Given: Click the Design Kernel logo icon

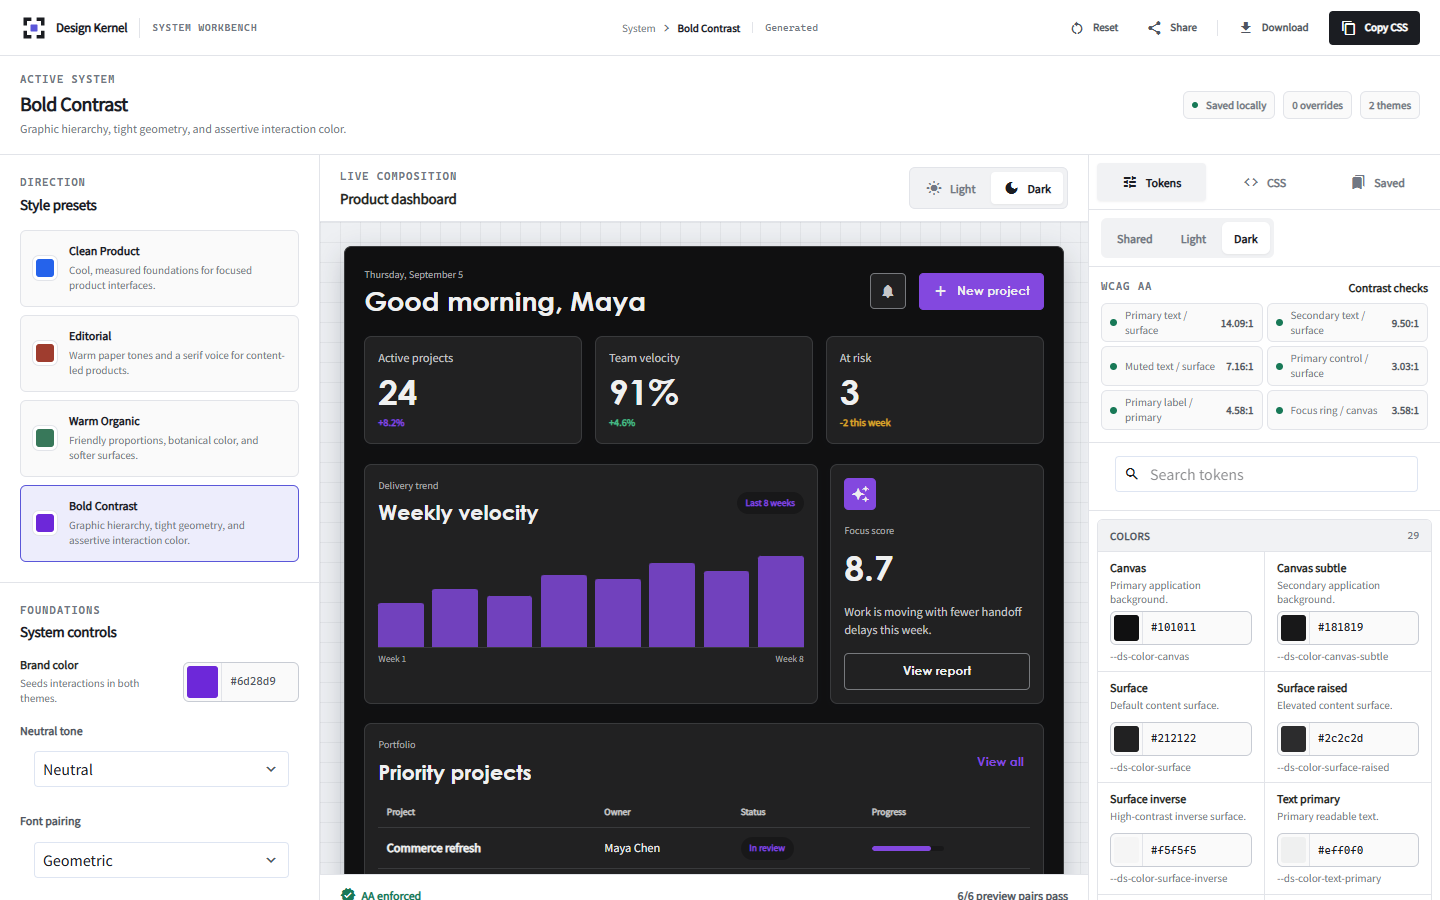Looking at the screenshot, I should [34, 28].
